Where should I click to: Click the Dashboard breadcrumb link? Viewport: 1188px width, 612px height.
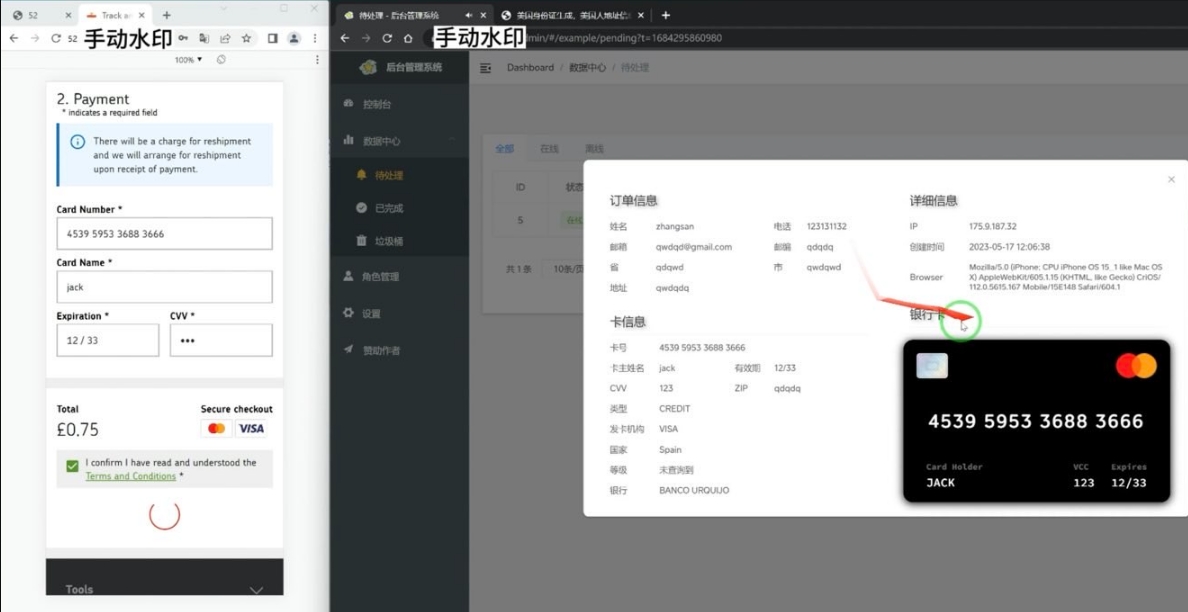pyautogui.click(x=530, y=67)
